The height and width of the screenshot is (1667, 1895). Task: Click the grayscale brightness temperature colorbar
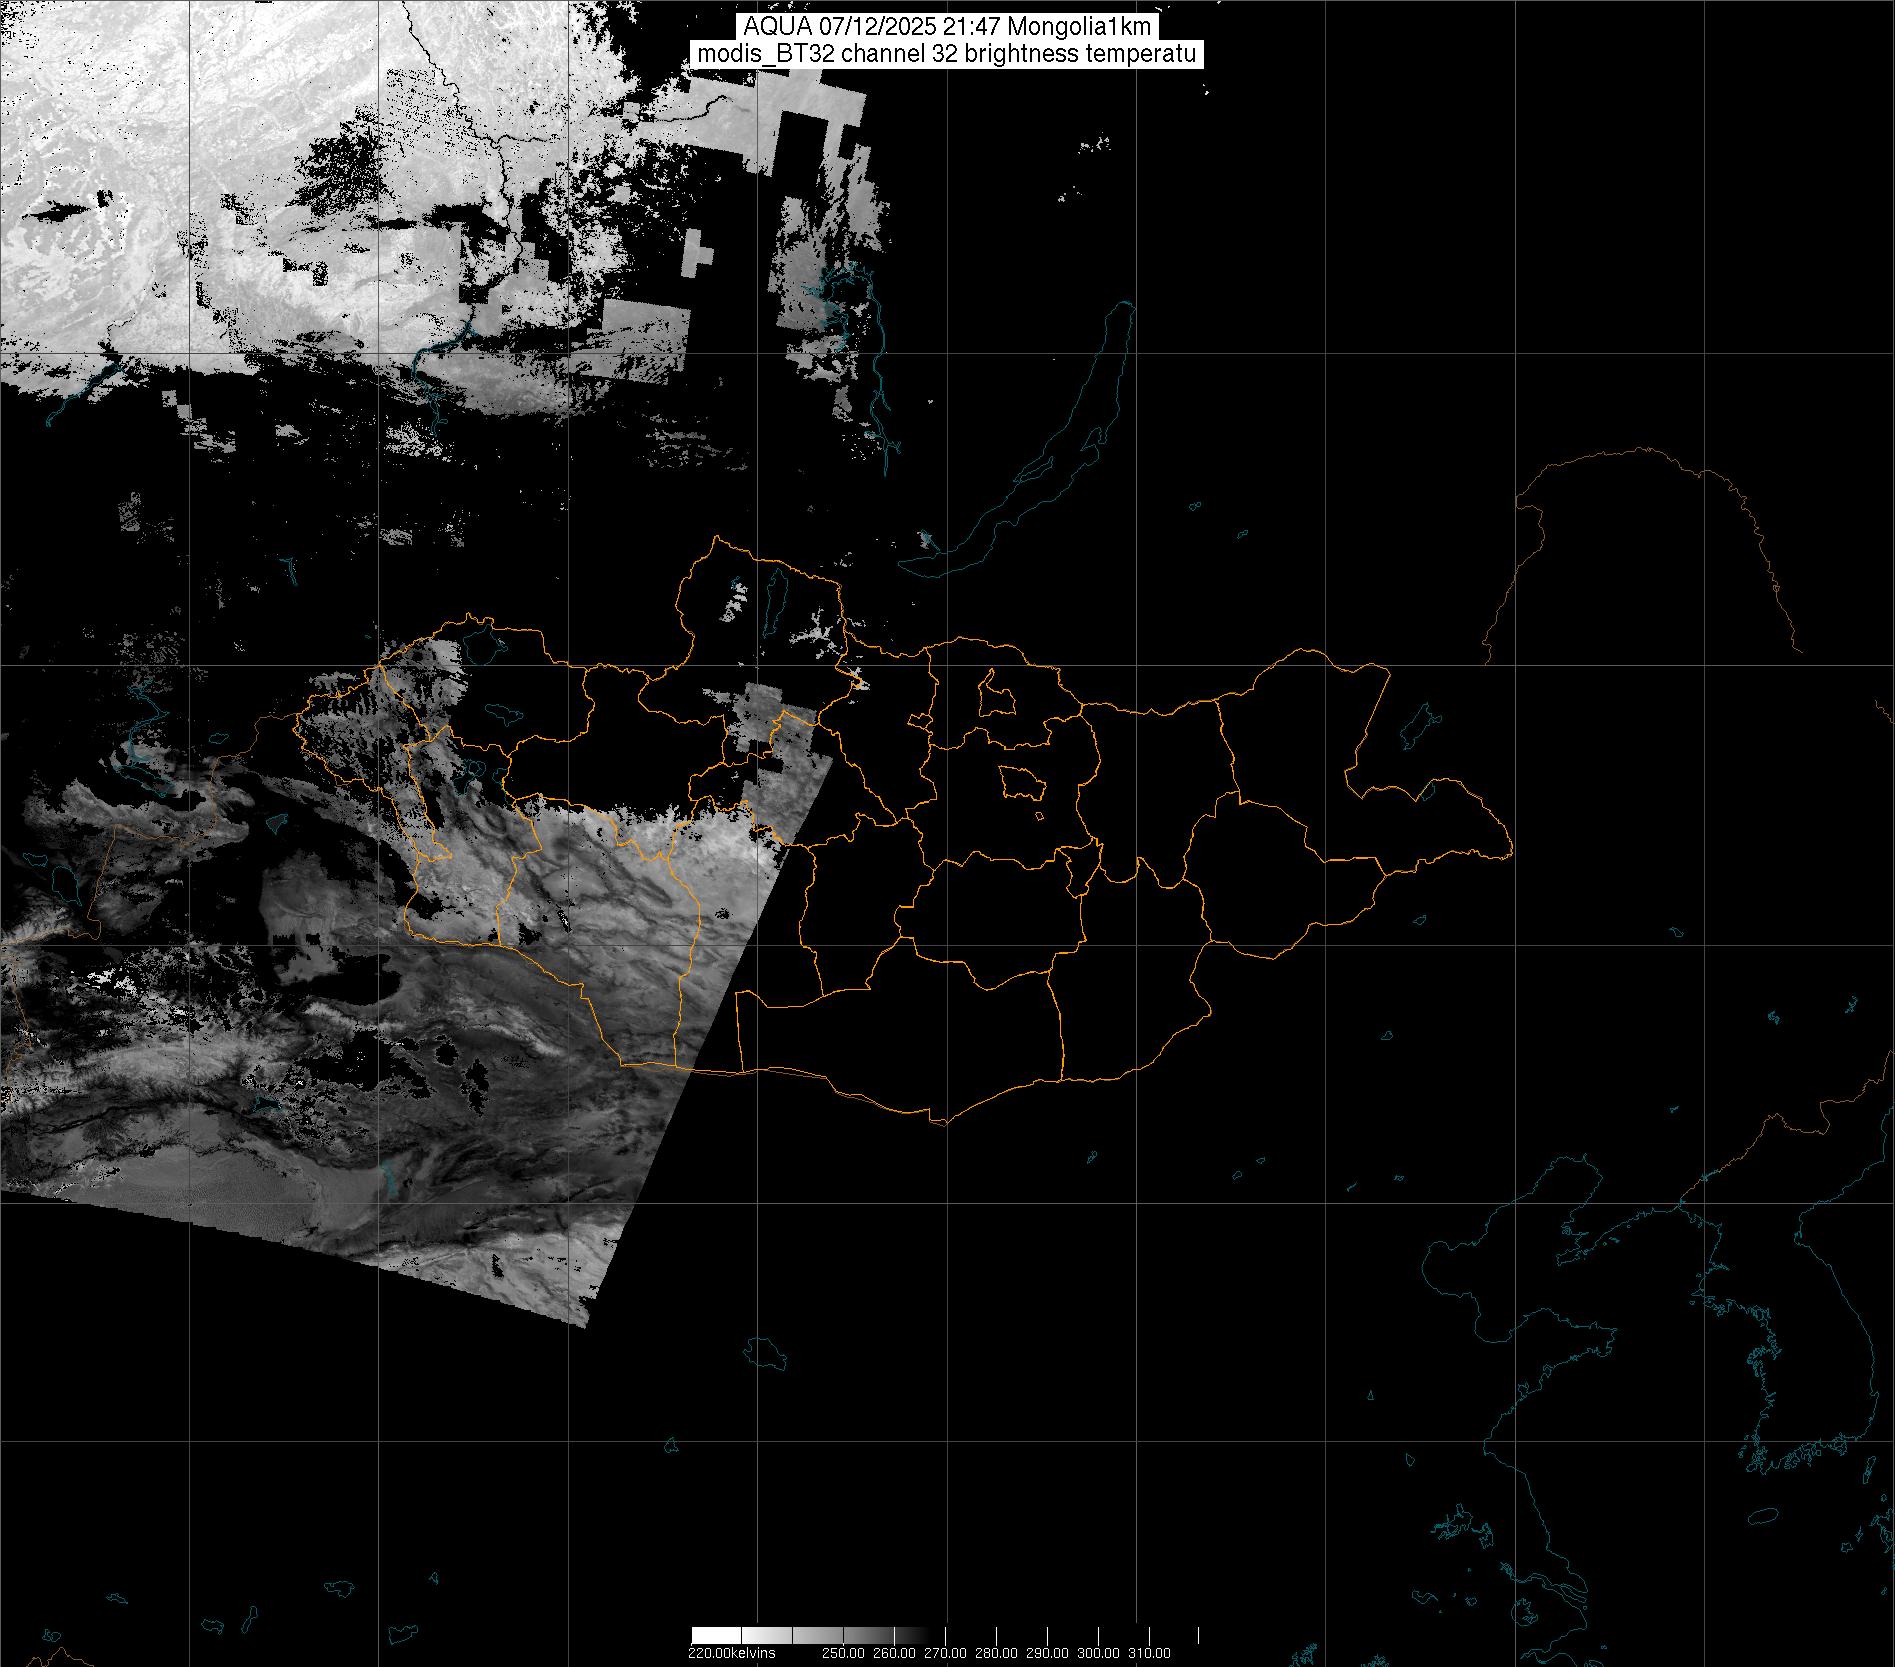[945, 1635]
